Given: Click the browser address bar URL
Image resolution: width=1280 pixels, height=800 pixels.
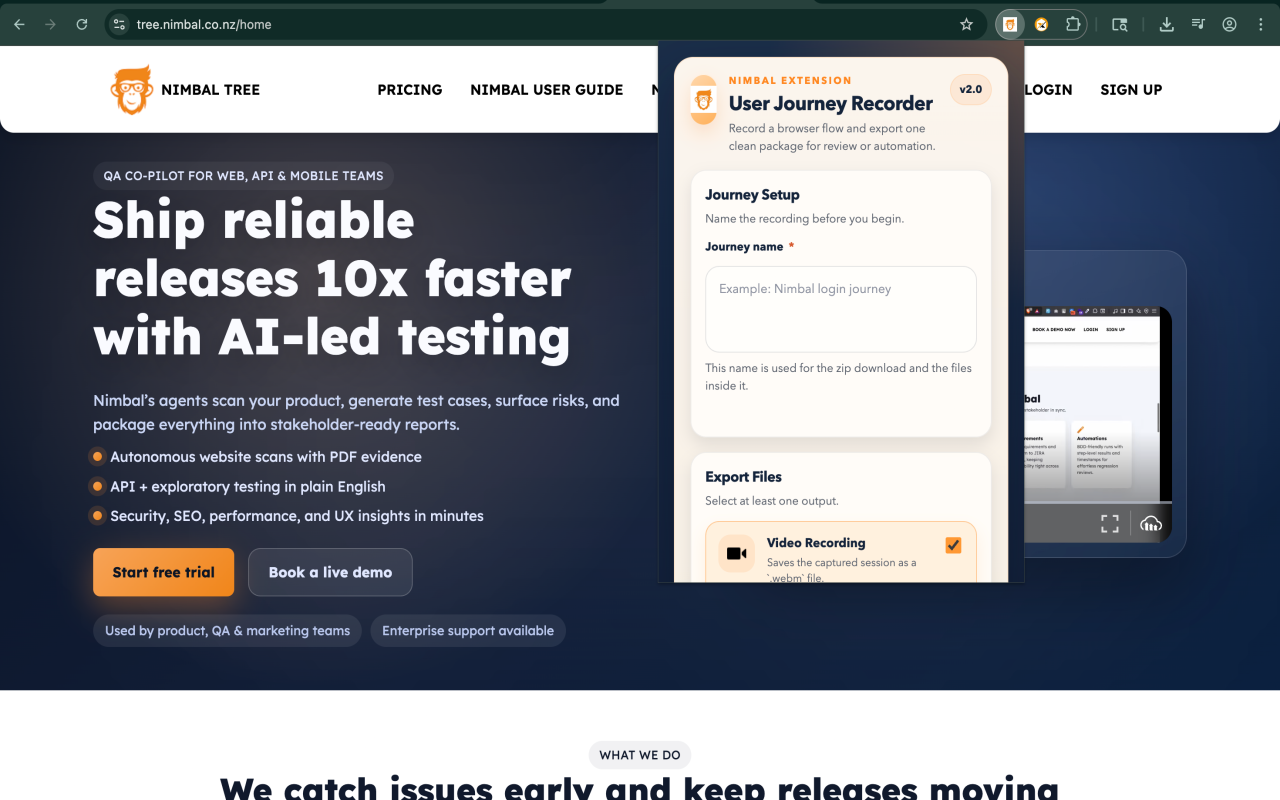Looking at the screenshot, I should [204, 25].
